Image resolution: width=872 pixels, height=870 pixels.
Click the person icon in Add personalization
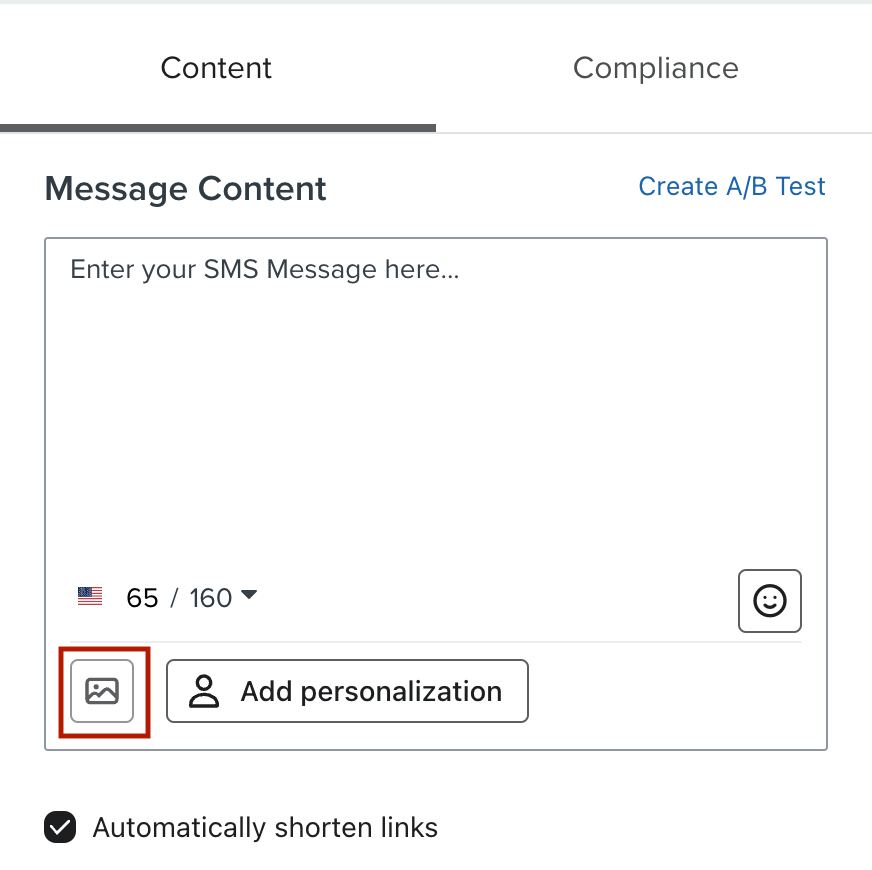pyautogui.click(x=204, y=691)
